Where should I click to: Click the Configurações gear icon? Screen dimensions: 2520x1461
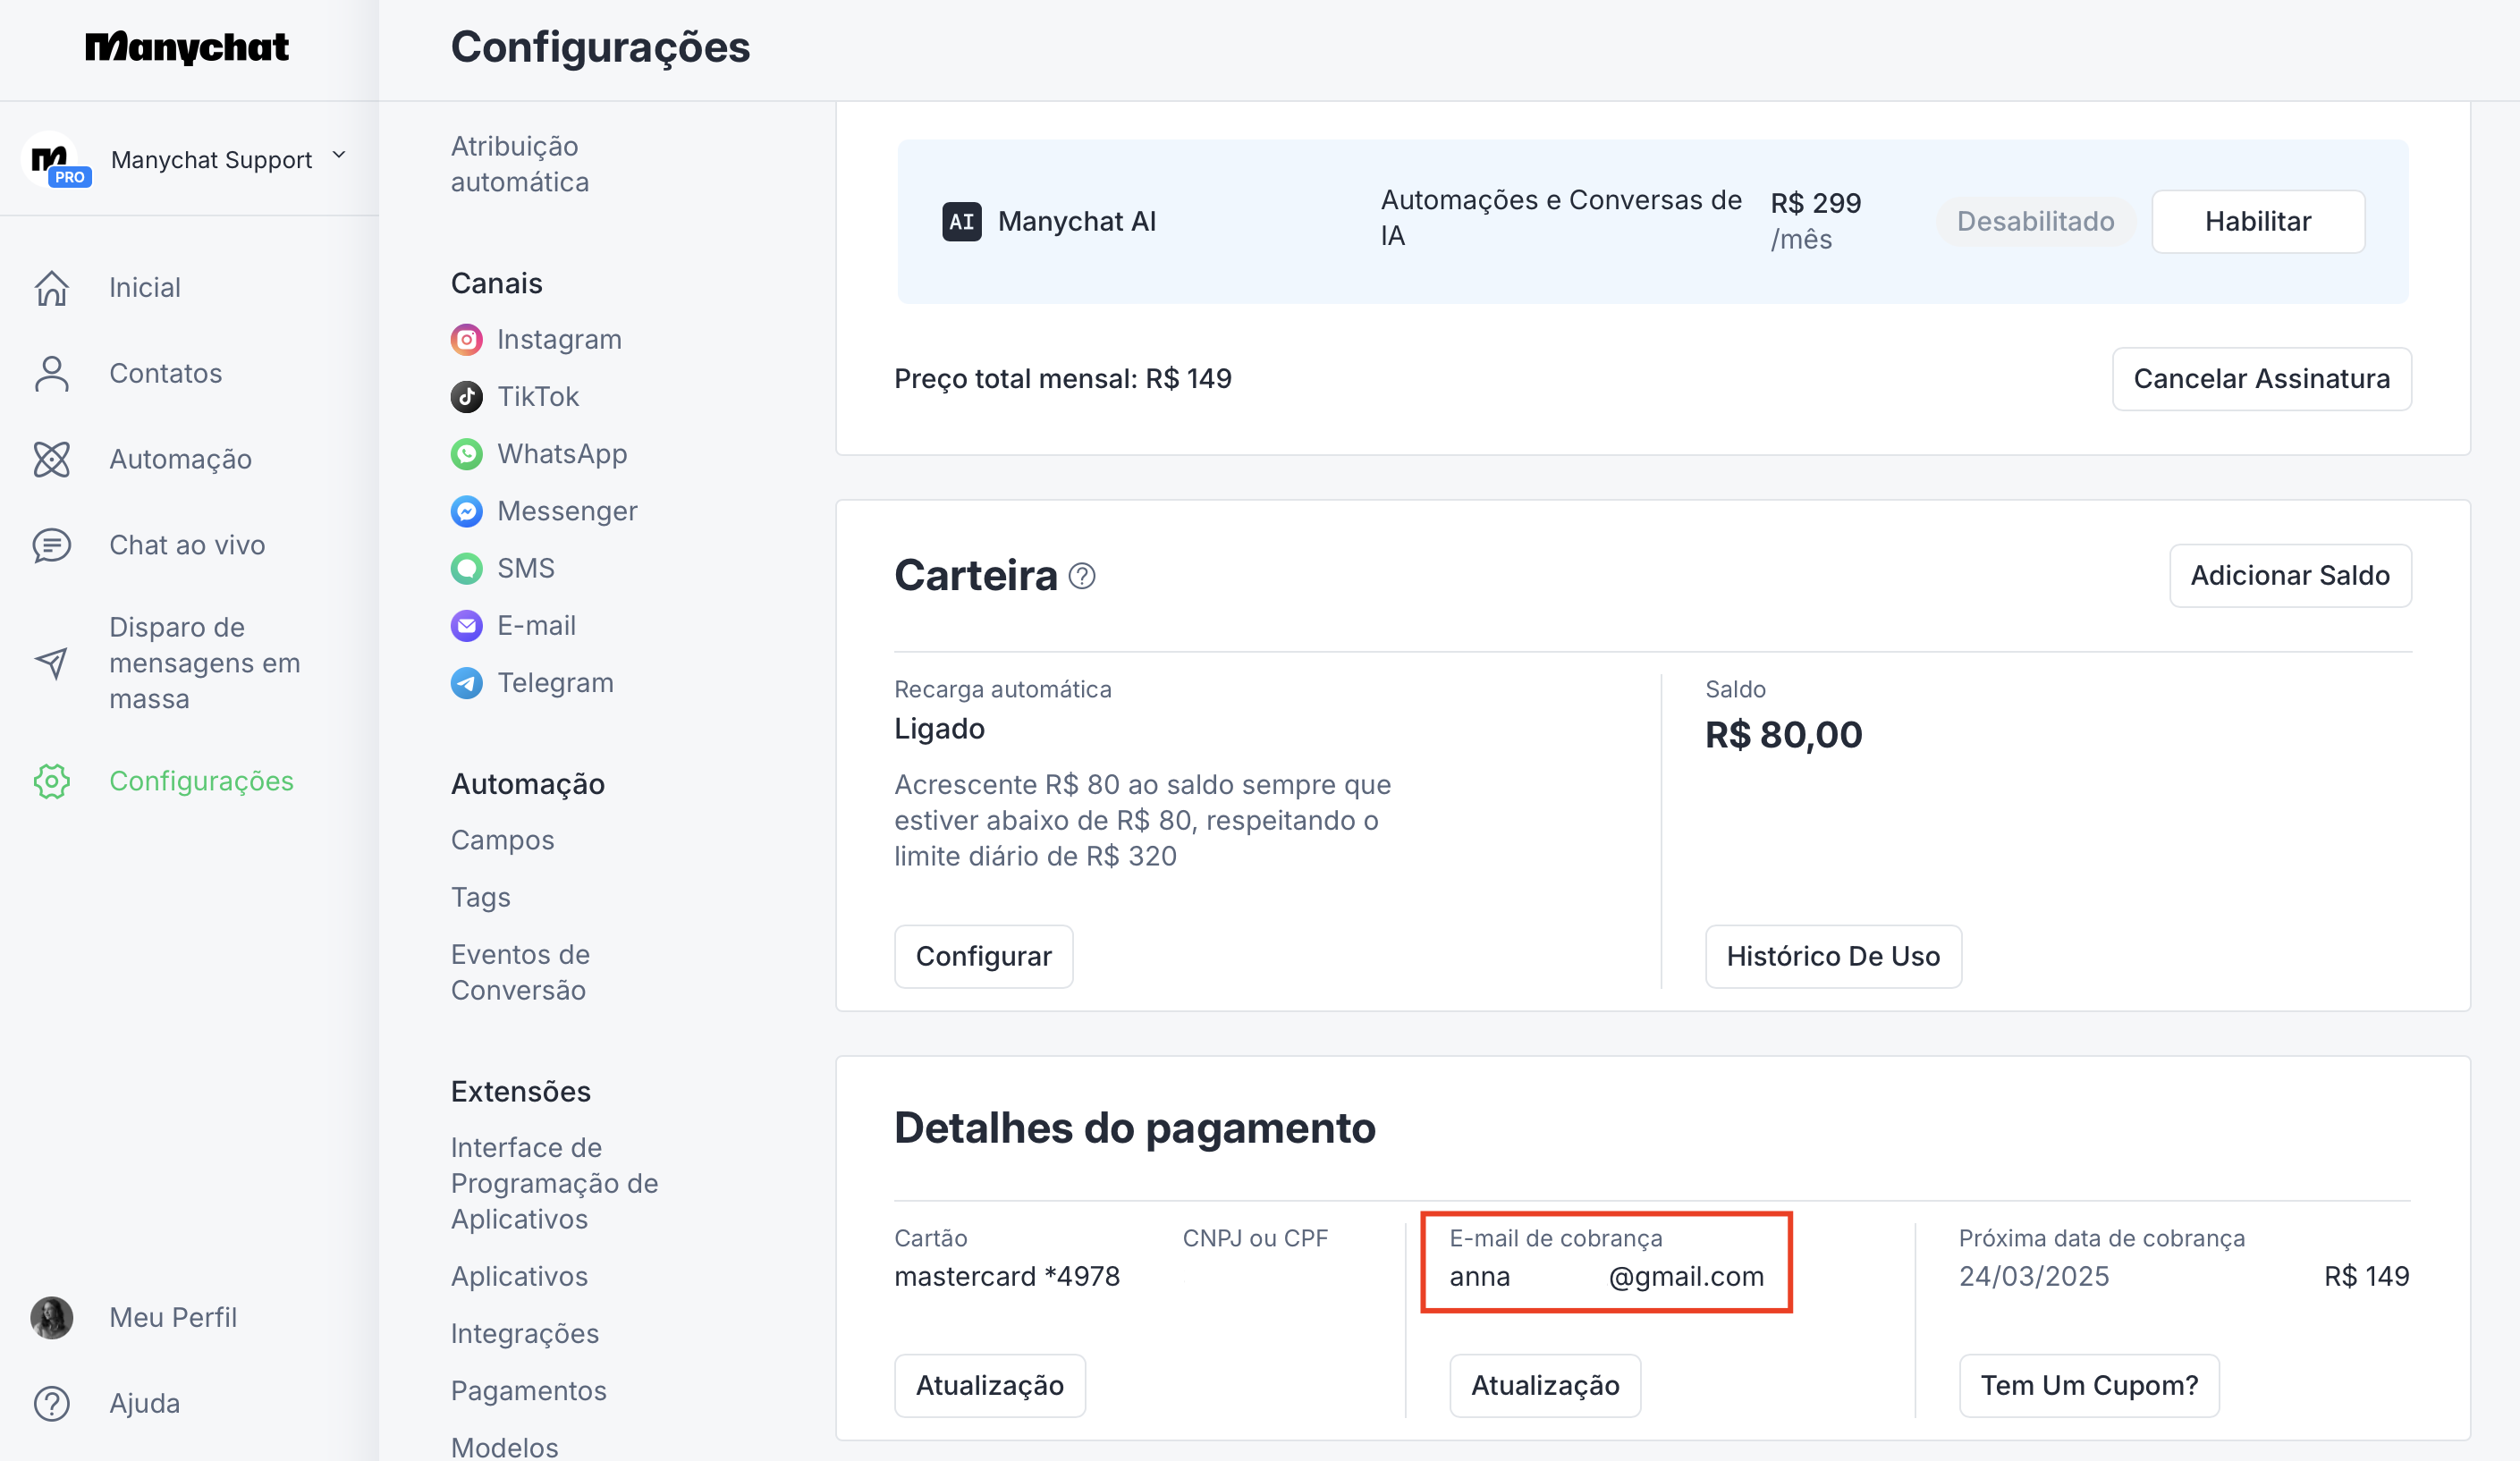point(52,782)
